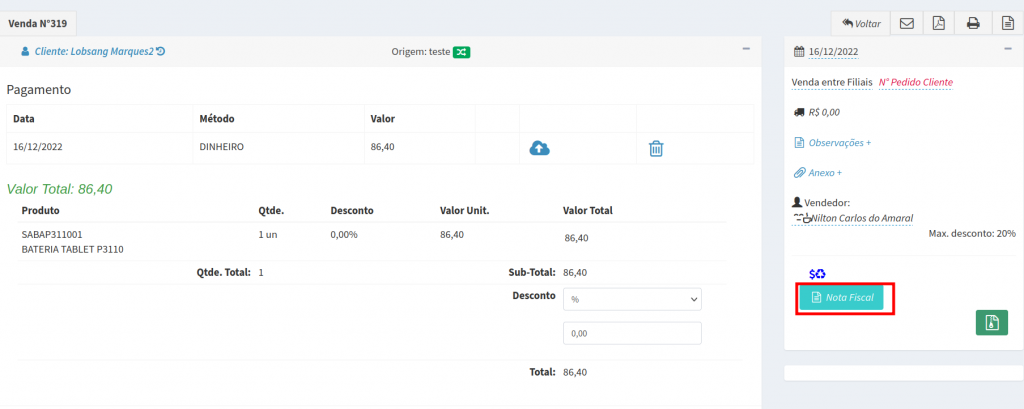The width and height of the screenshot is (1024, 409).
Task: Open the document icon in top toolbar
Action: coord(1005,23)
